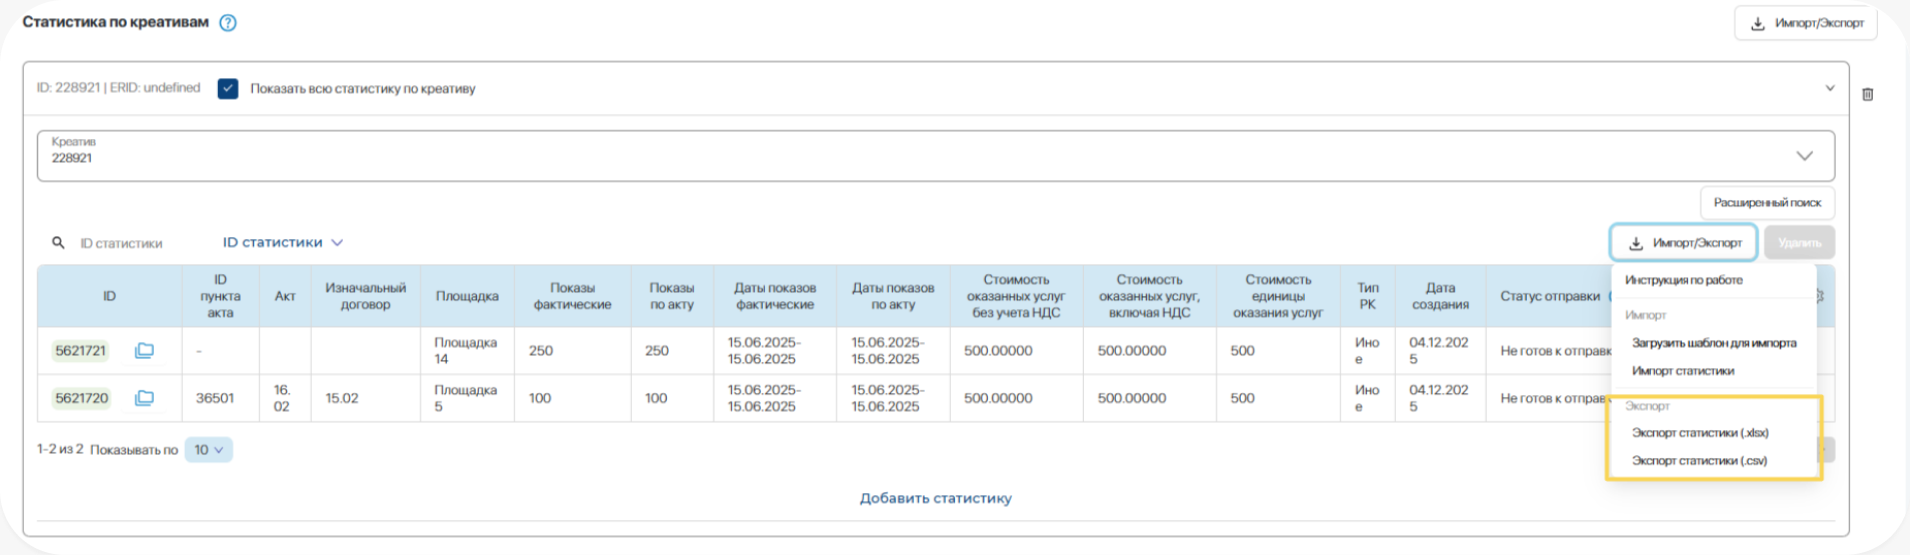Click the trash delete icon
The height and width of the screenshot is (555, 1910).
pos(1867,94)
